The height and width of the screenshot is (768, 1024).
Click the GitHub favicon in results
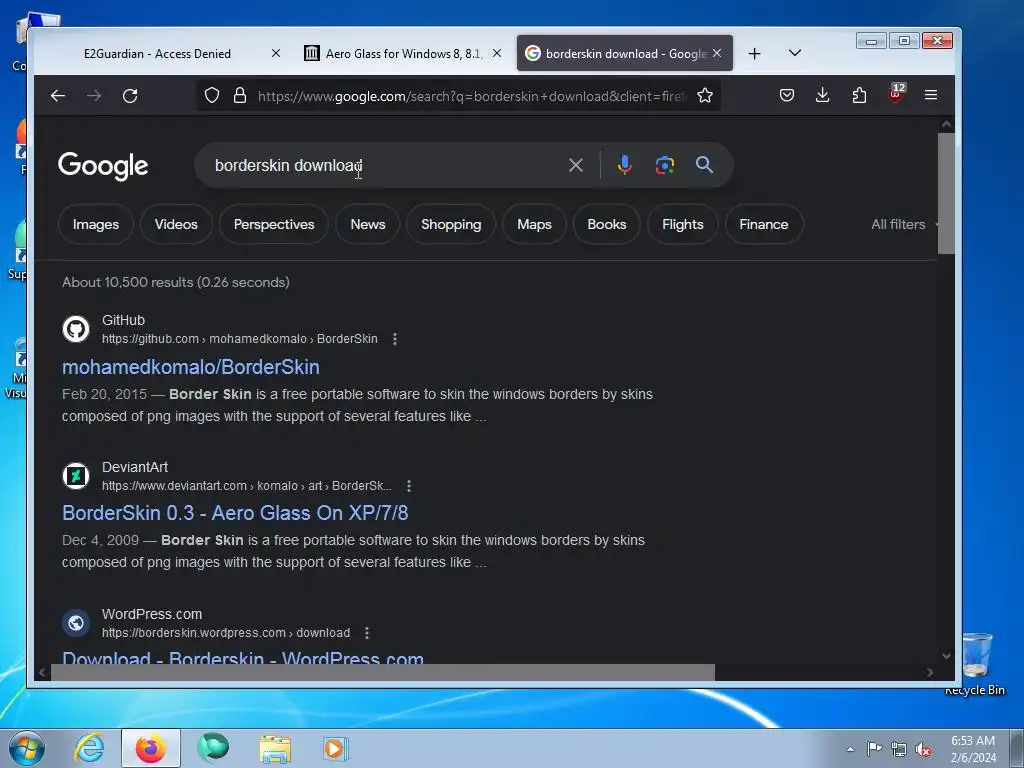point(76,328)
